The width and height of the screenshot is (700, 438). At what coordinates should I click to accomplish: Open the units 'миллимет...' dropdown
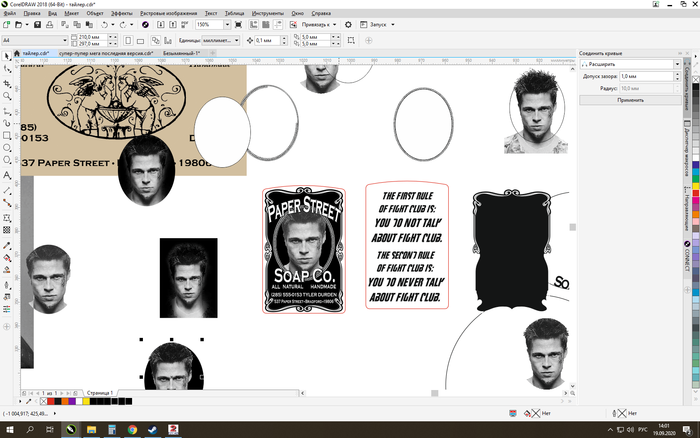(x=237, y=41)
